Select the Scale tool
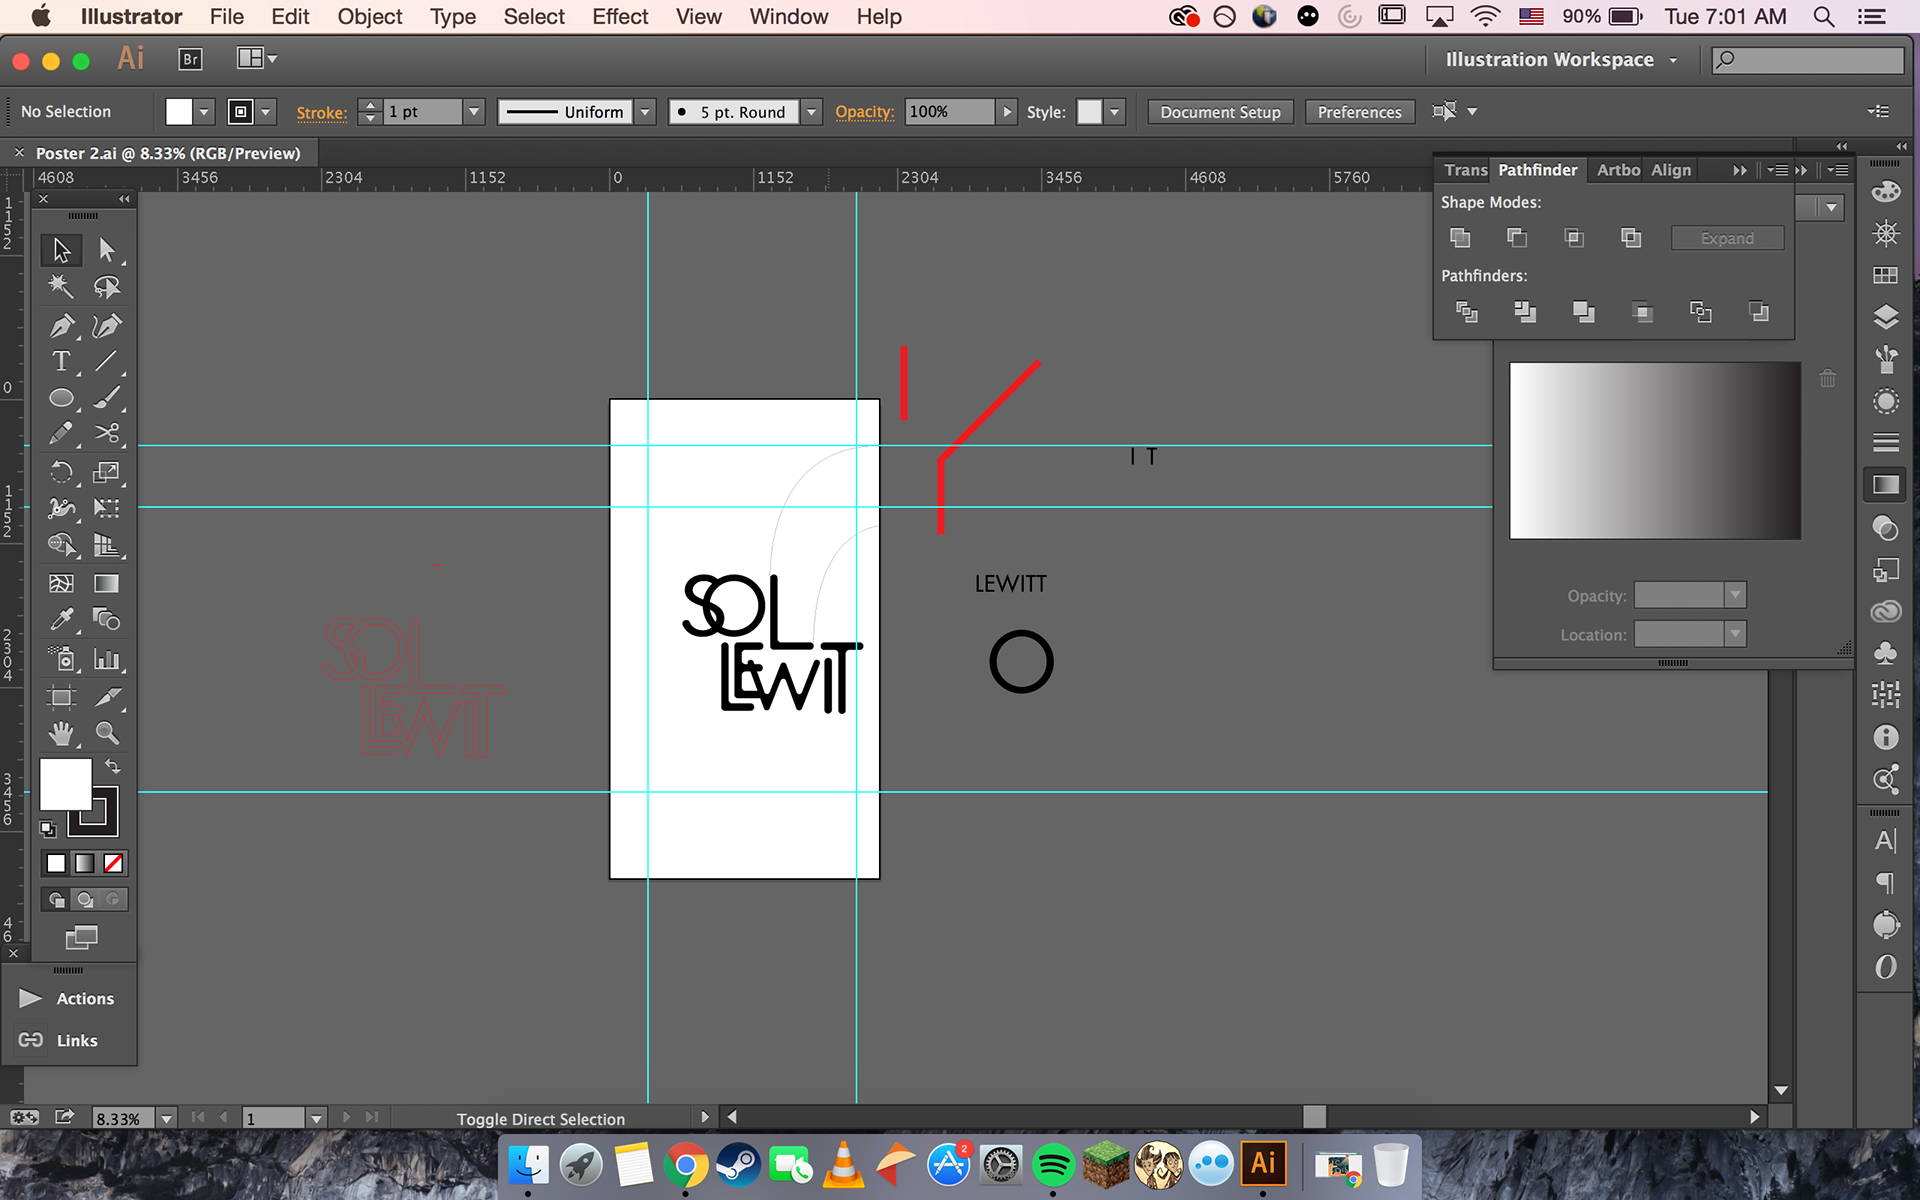Screen dimensions: 1920x1200 tap(106, 472)
